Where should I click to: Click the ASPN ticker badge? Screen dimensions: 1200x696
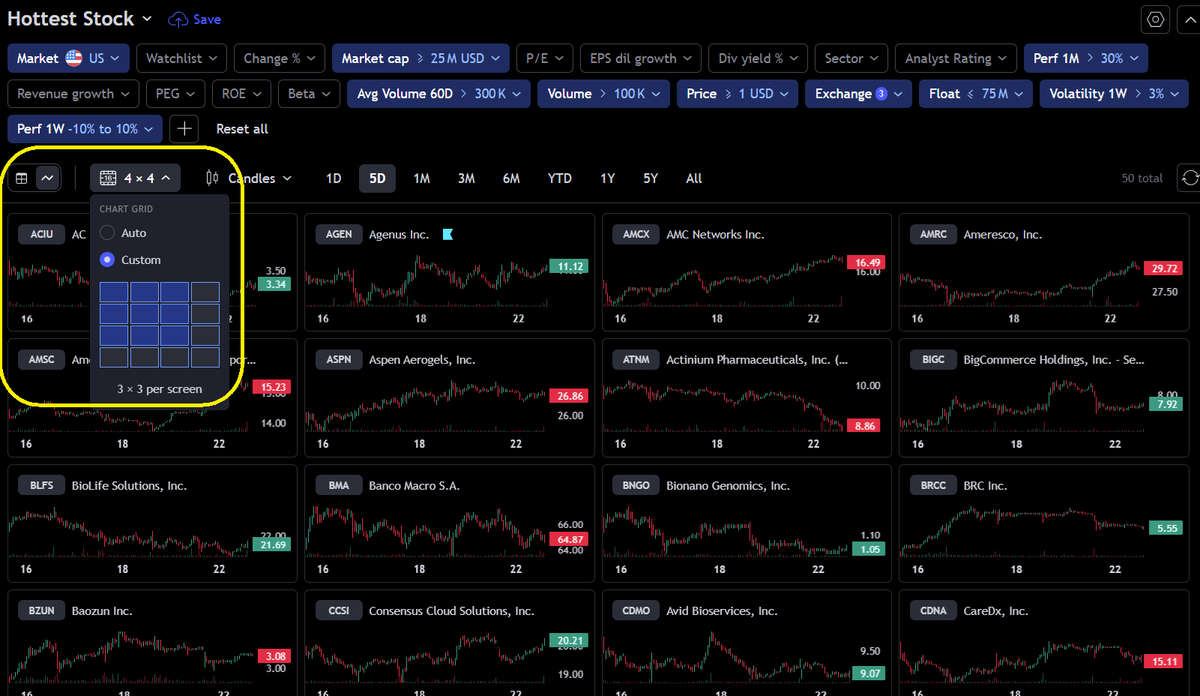pos(339,360)
